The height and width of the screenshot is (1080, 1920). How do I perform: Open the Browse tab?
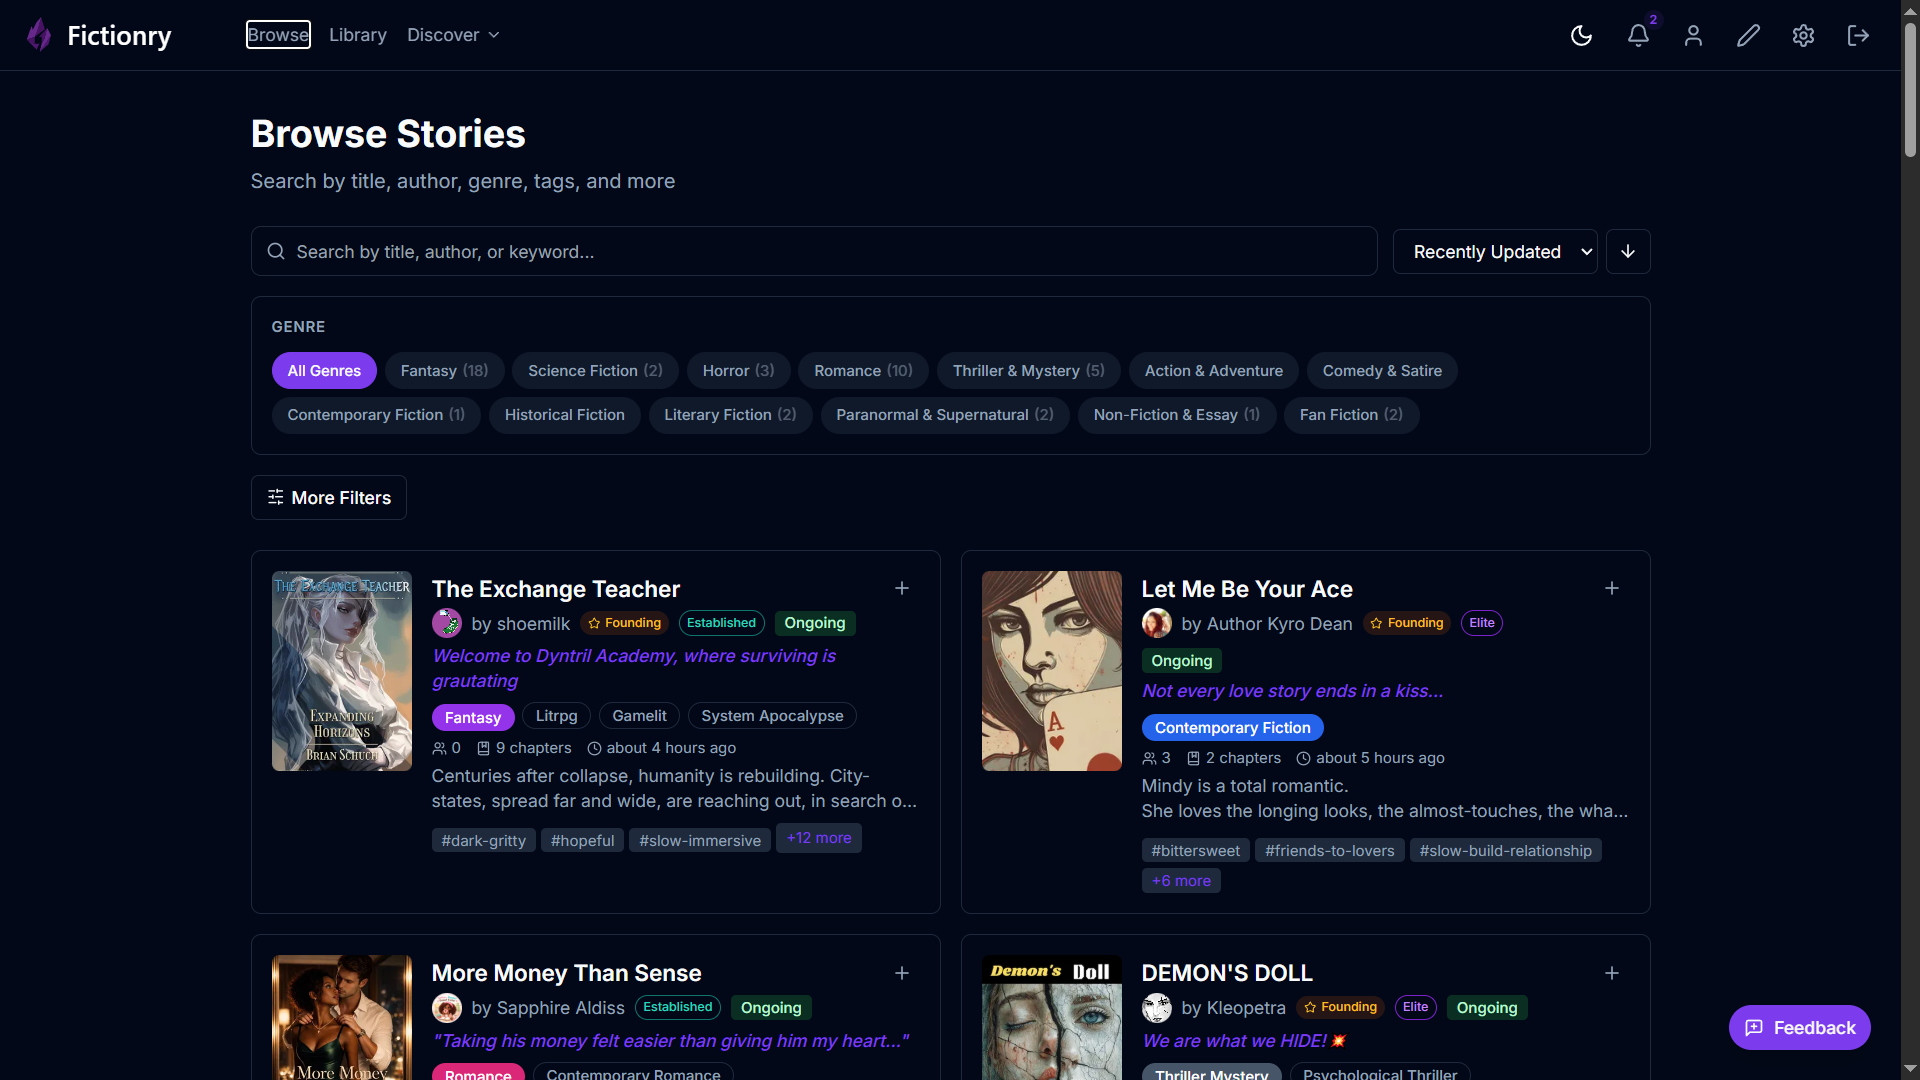[x=278, y=35]
